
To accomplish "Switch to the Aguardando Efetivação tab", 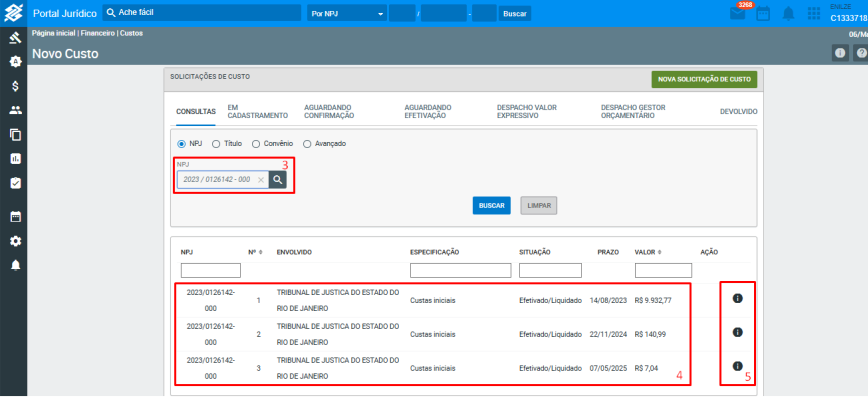I will 428,111.
